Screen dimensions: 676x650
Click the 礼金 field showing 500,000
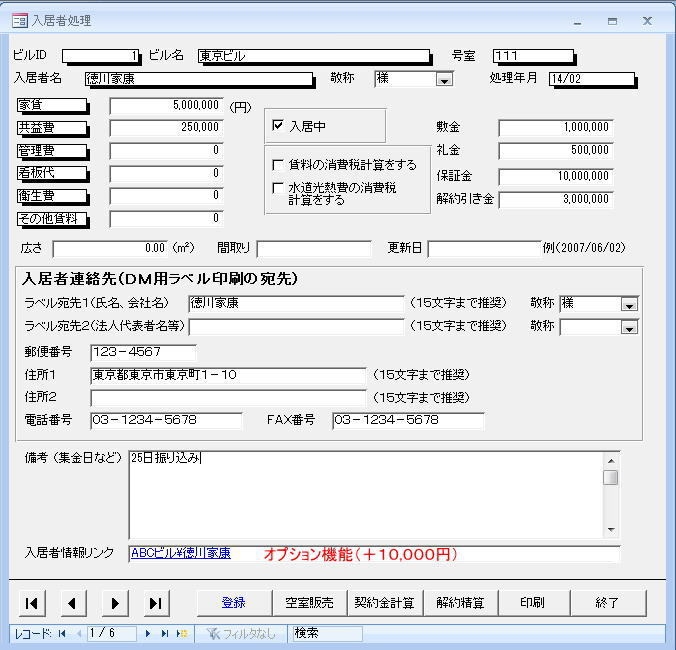555,151
